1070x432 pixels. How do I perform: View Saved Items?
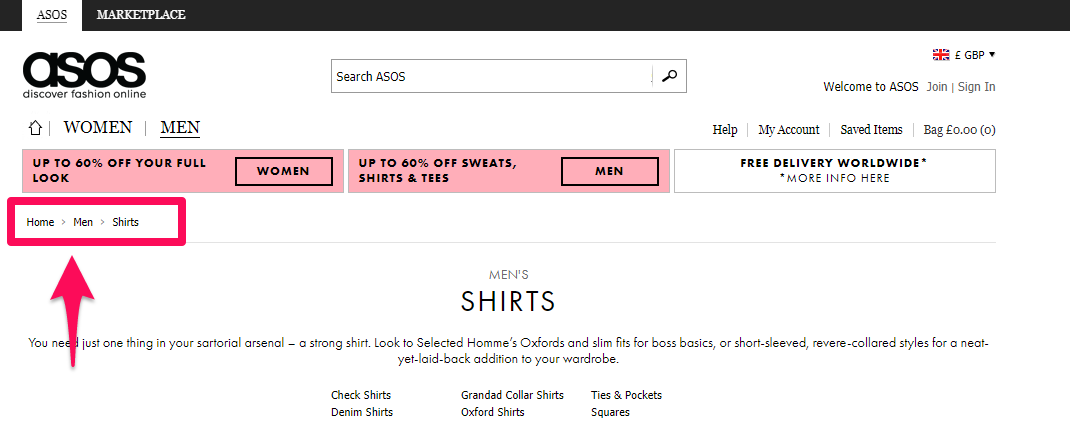coord(871,130)
